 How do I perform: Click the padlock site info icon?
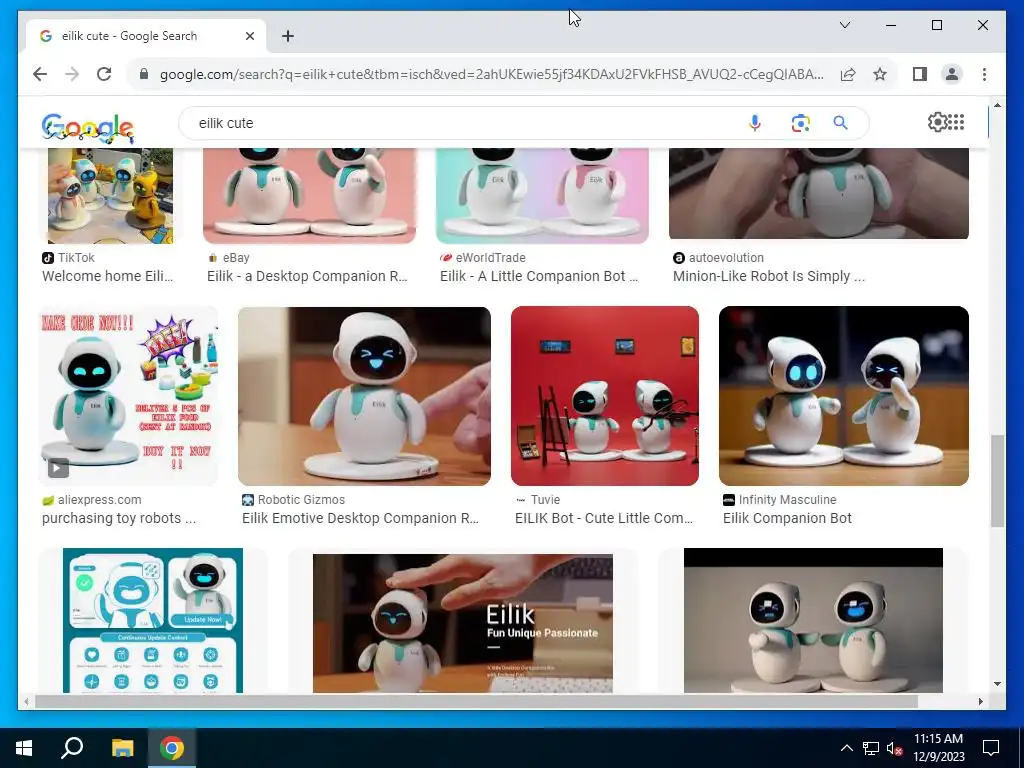[x=144, y=74]
